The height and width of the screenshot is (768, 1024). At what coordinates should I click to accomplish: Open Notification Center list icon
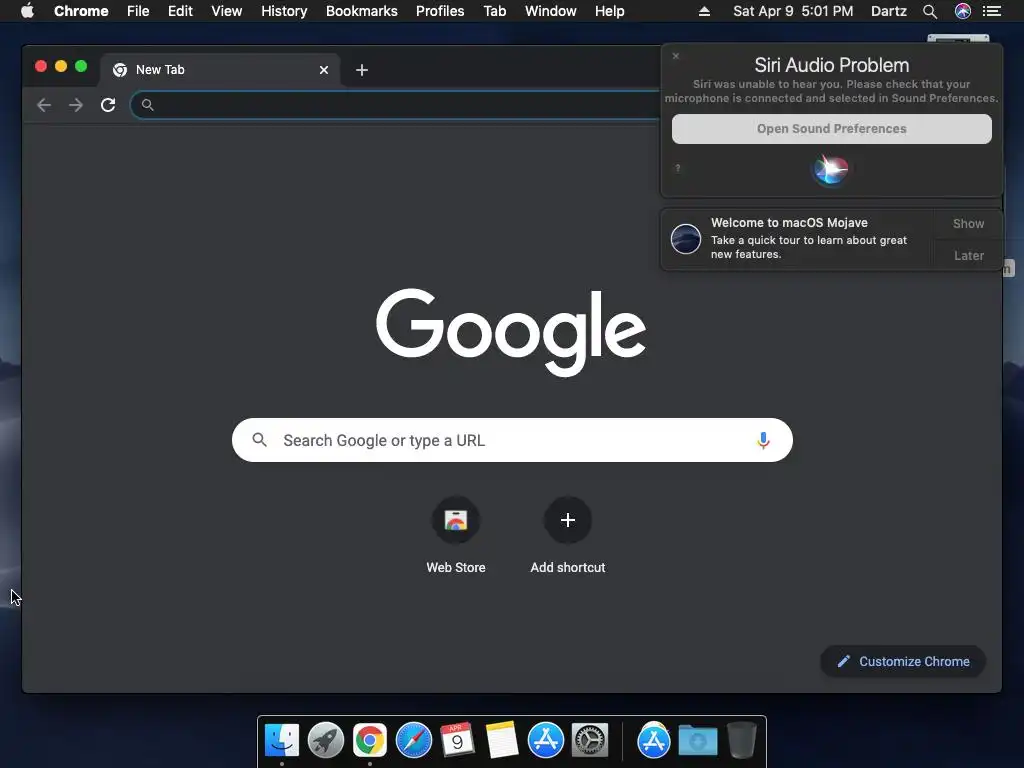tap(992, 11)
